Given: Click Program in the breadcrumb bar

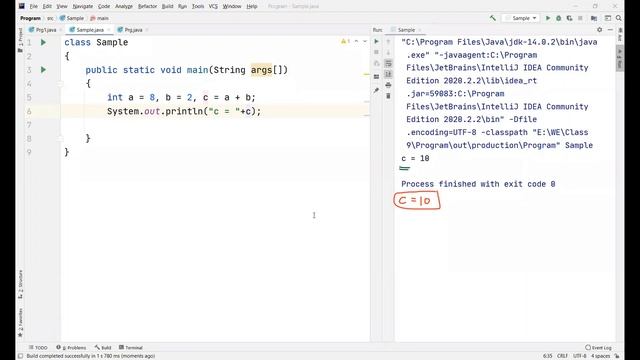Looking at the screenshot, I should (x=30, y=18).
